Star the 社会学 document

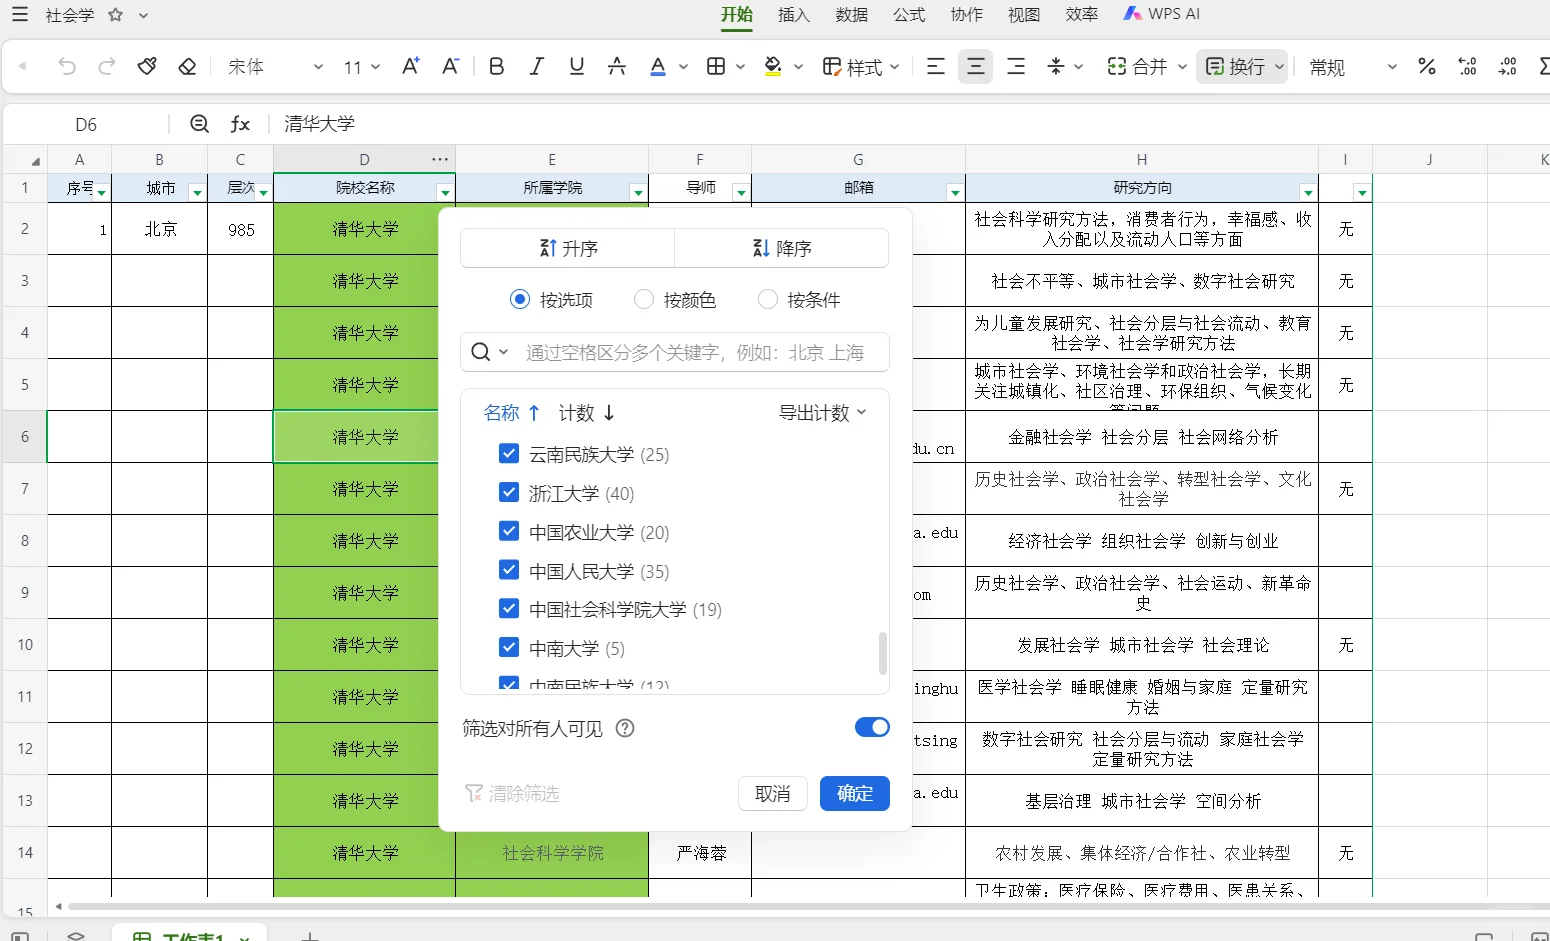[x=116, y=15]
